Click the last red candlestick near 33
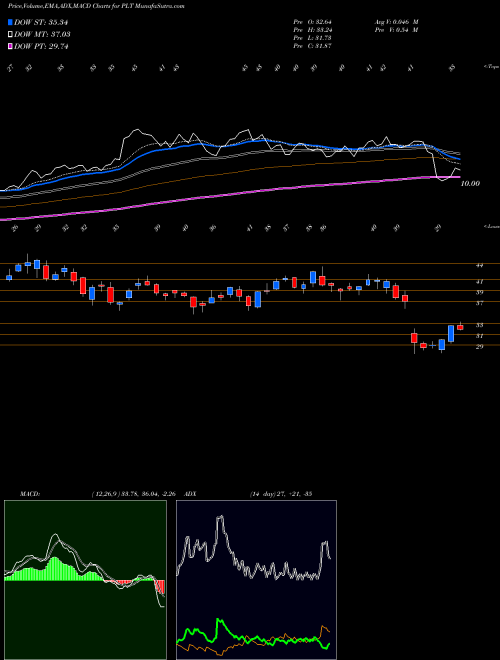500x660 pixels. pos(460,327)
